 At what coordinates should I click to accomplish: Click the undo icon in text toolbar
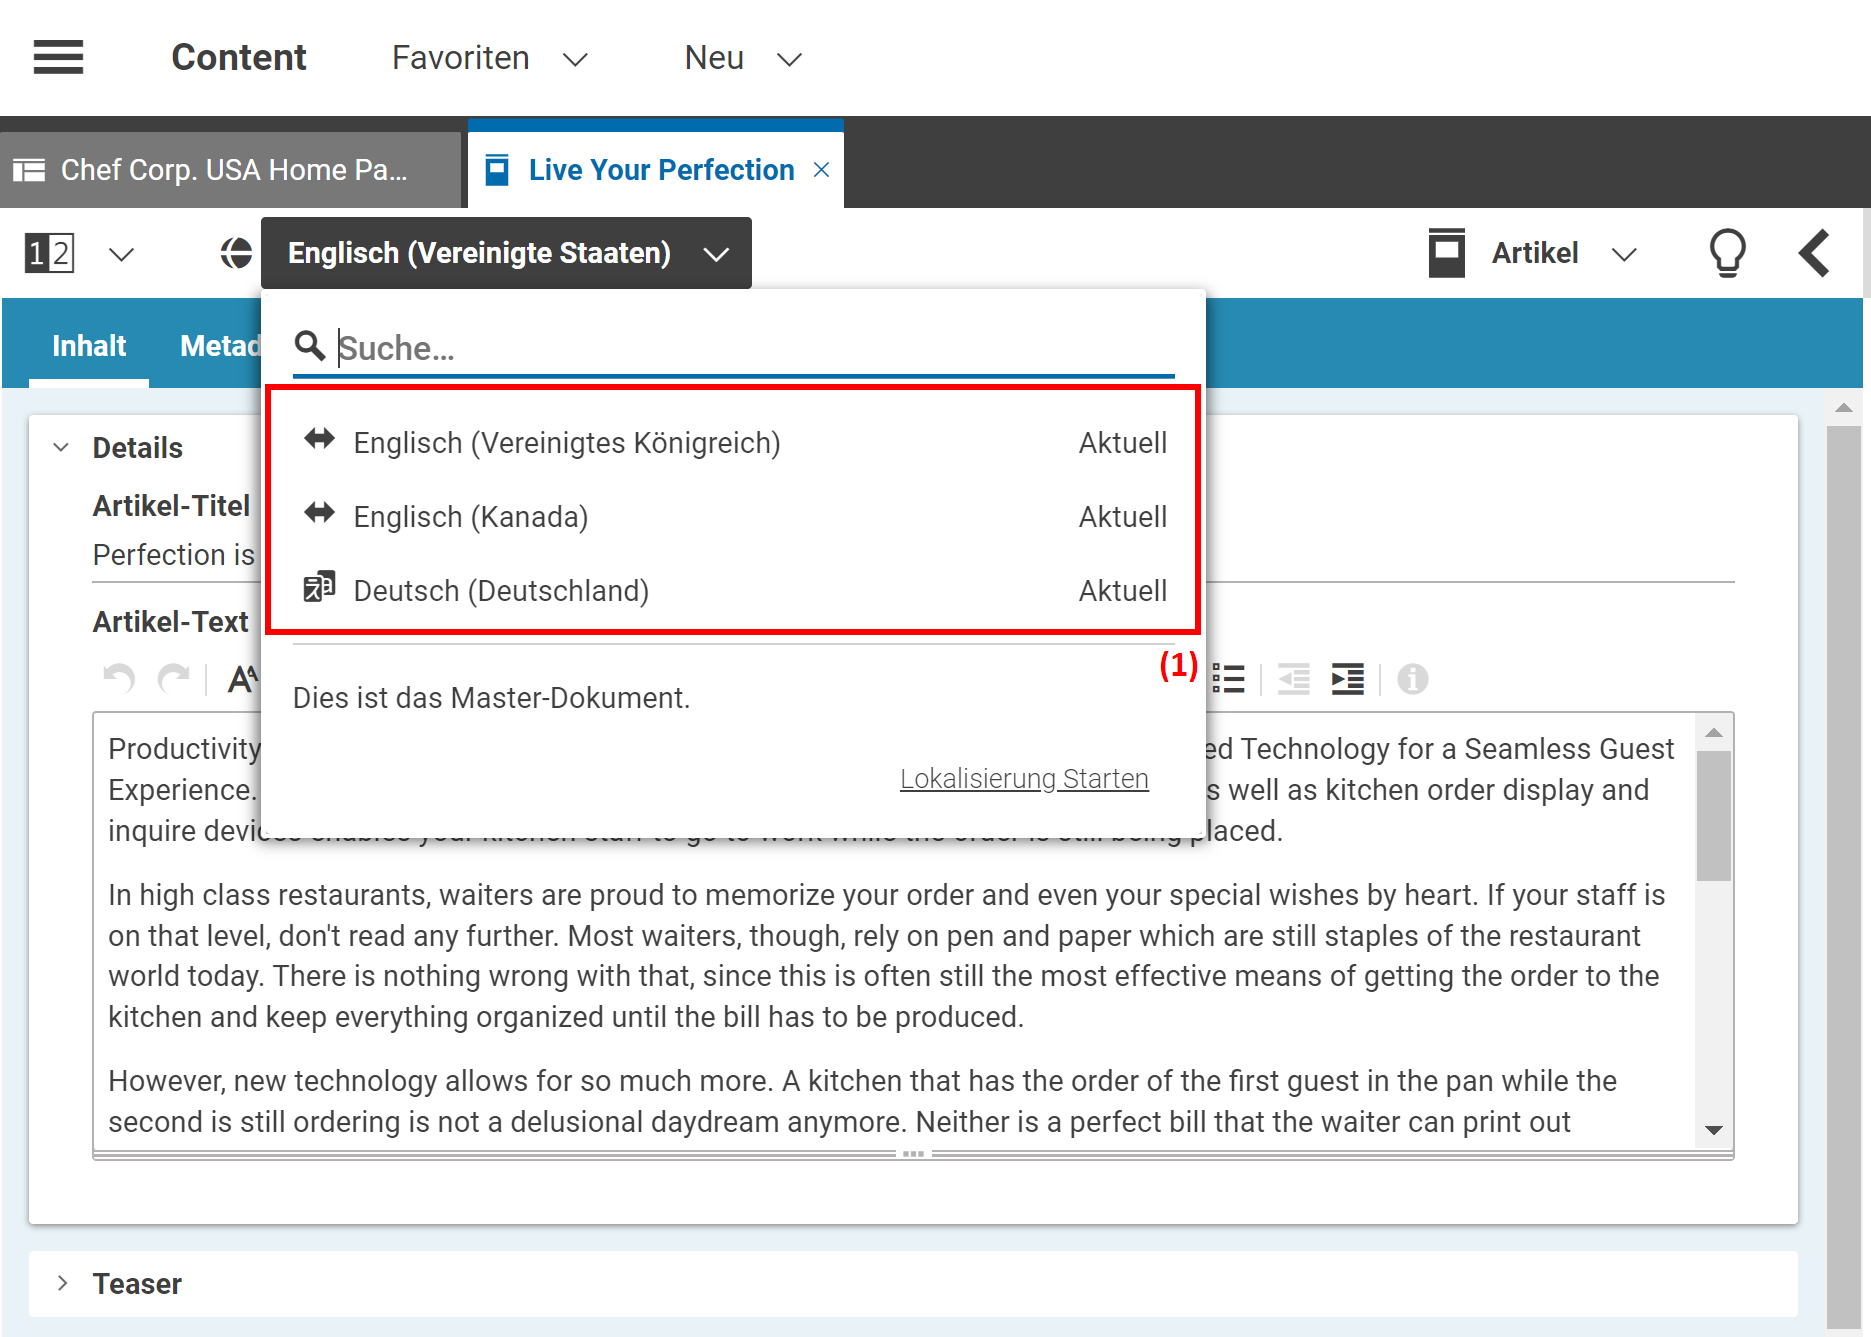119,679
